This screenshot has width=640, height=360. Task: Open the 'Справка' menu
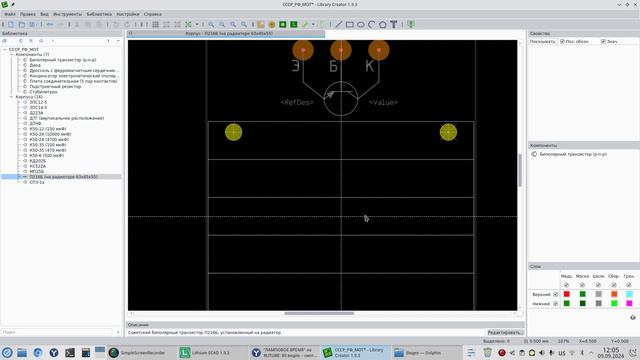coord(153,14)
